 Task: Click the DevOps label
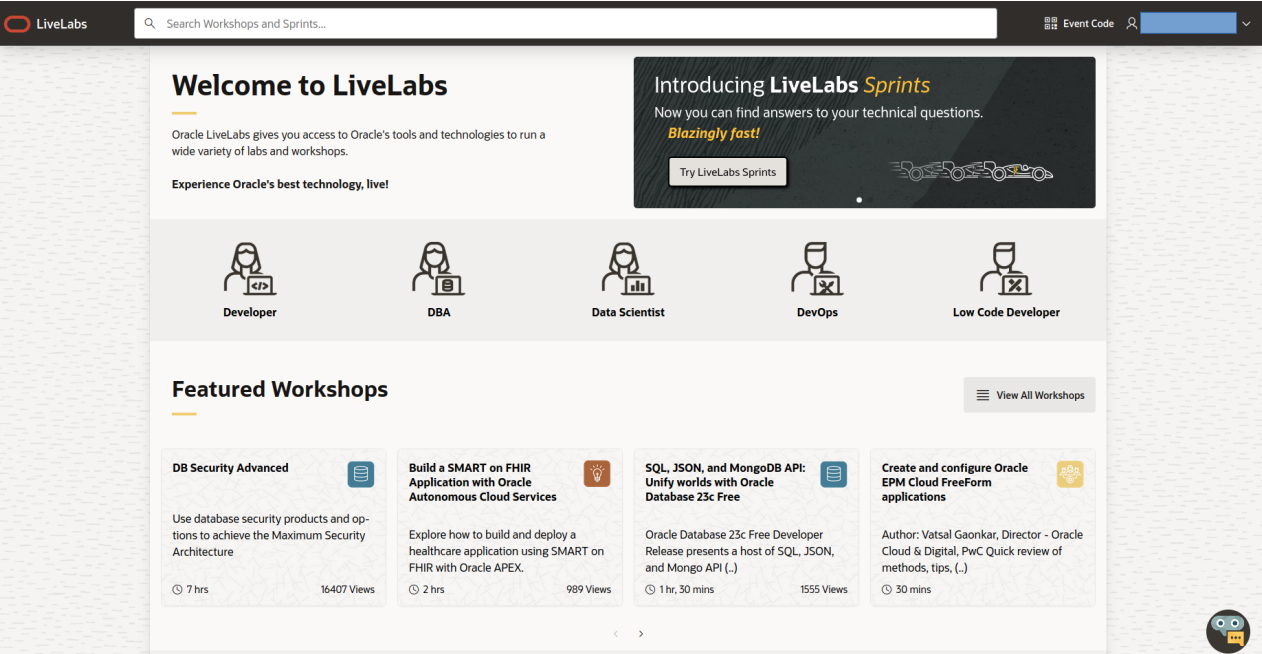(x=817, y=312)
